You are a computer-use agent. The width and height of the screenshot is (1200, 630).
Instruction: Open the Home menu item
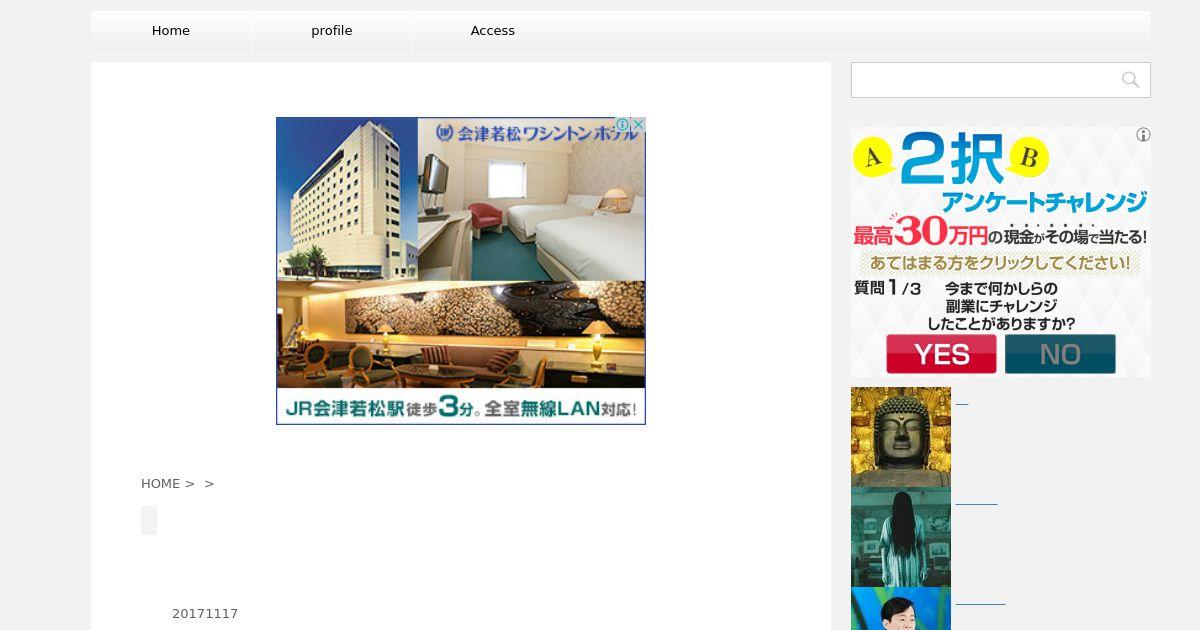pyautogui.click(x=171, y=31)
